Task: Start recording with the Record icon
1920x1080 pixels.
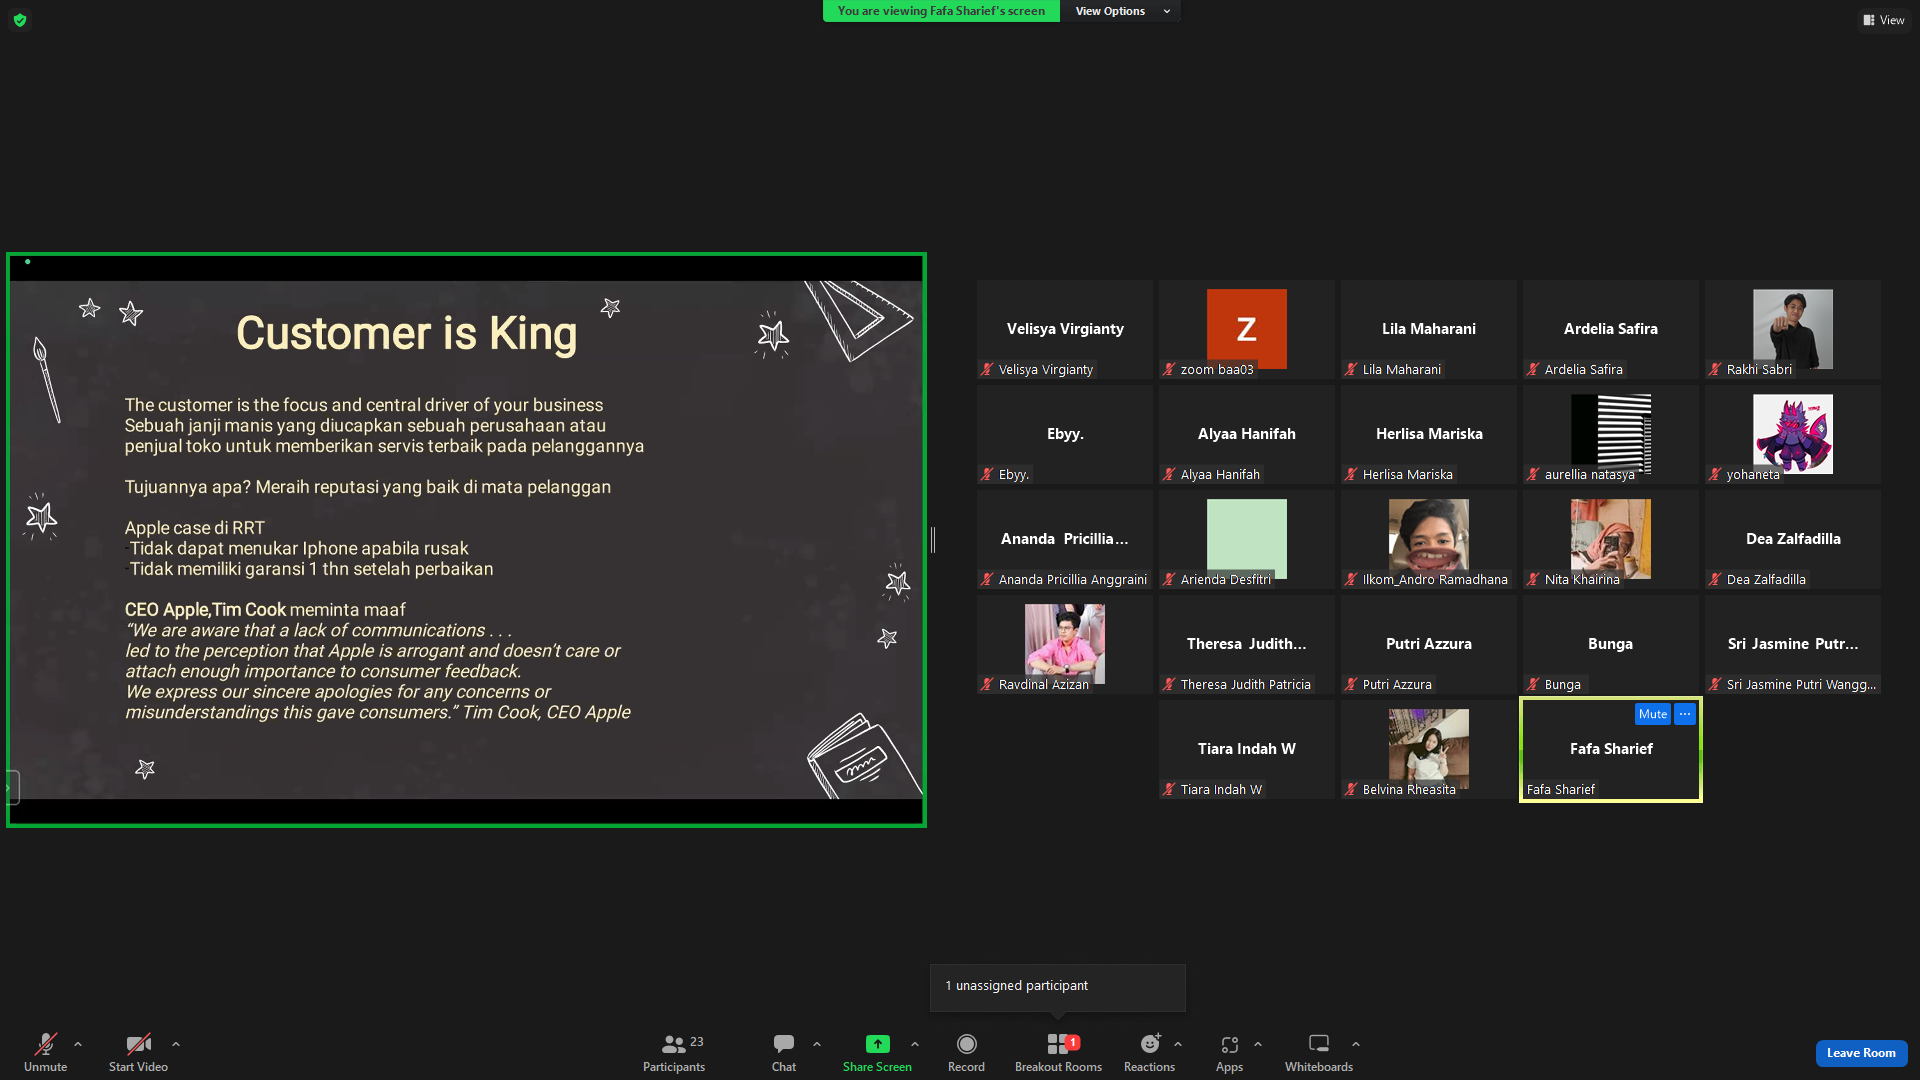Action: pyautogui.click(x=966, y=1044)
